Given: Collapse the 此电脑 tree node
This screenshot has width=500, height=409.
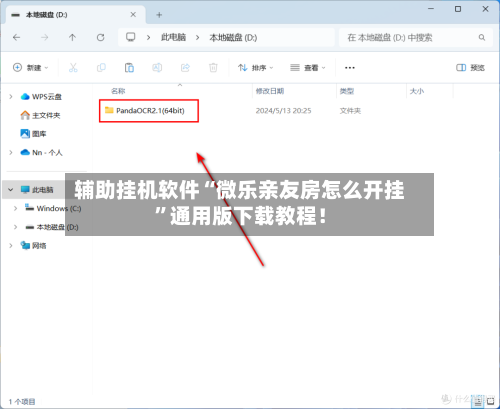Looking at the screenshot, I should click(x=11, y=190).
